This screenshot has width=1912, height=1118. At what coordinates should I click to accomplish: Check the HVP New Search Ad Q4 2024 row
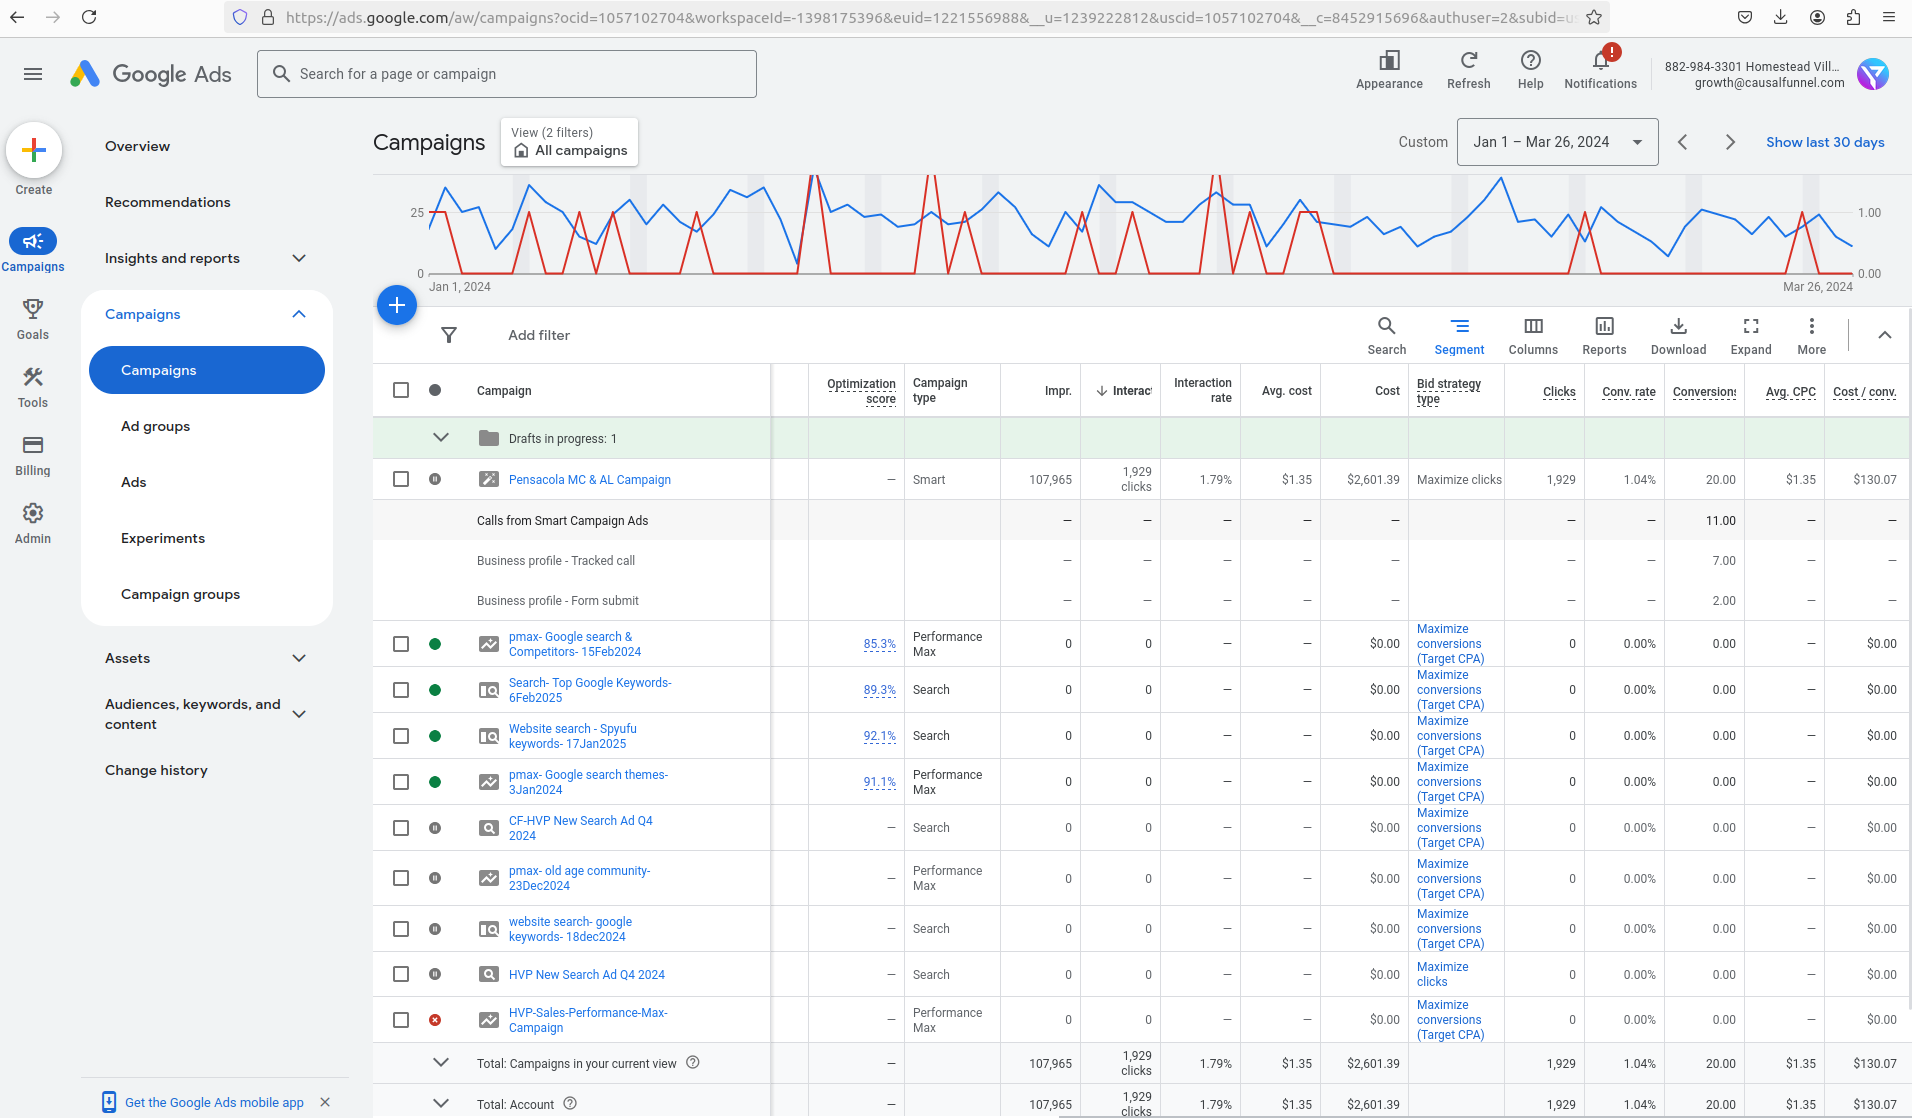401,974
